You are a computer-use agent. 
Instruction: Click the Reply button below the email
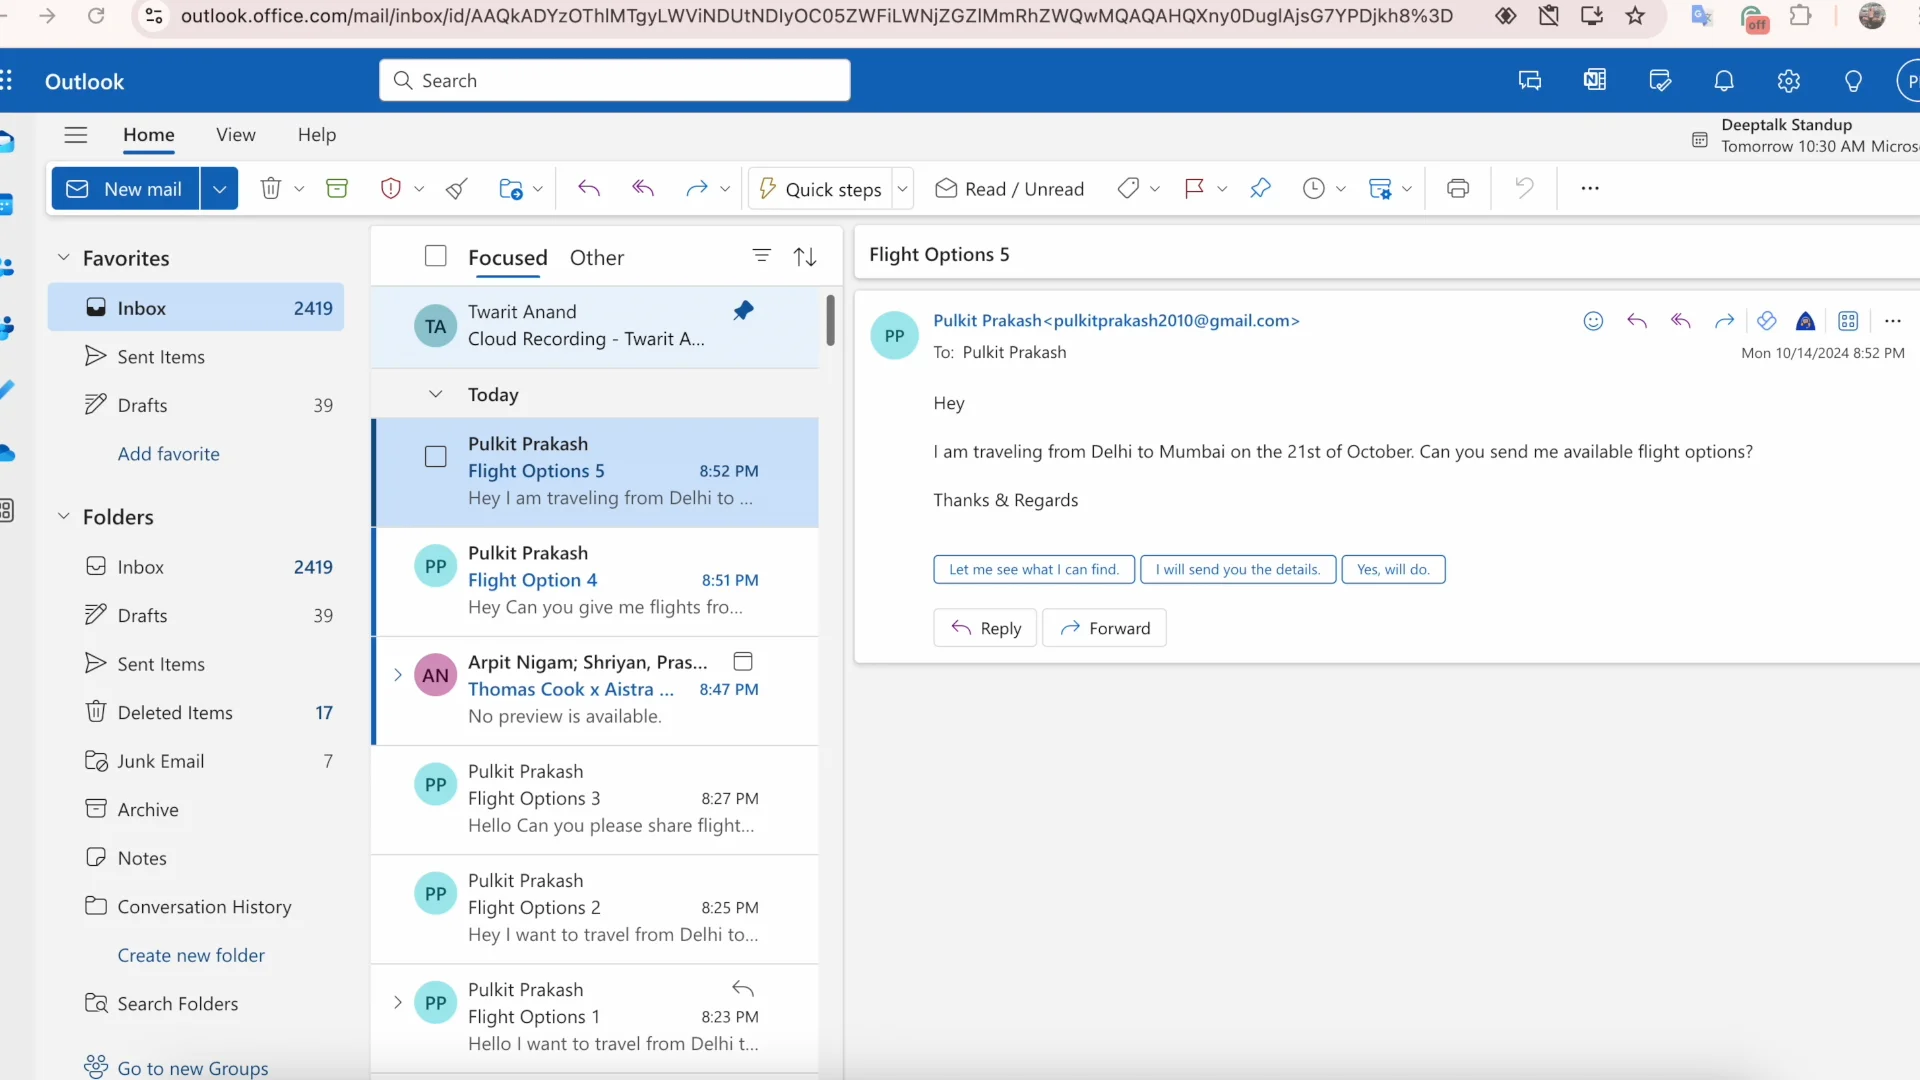984,628
